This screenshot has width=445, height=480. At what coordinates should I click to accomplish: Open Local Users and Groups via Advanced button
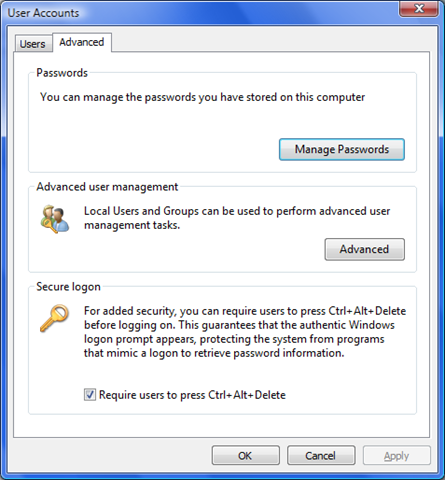coord(364,249)
